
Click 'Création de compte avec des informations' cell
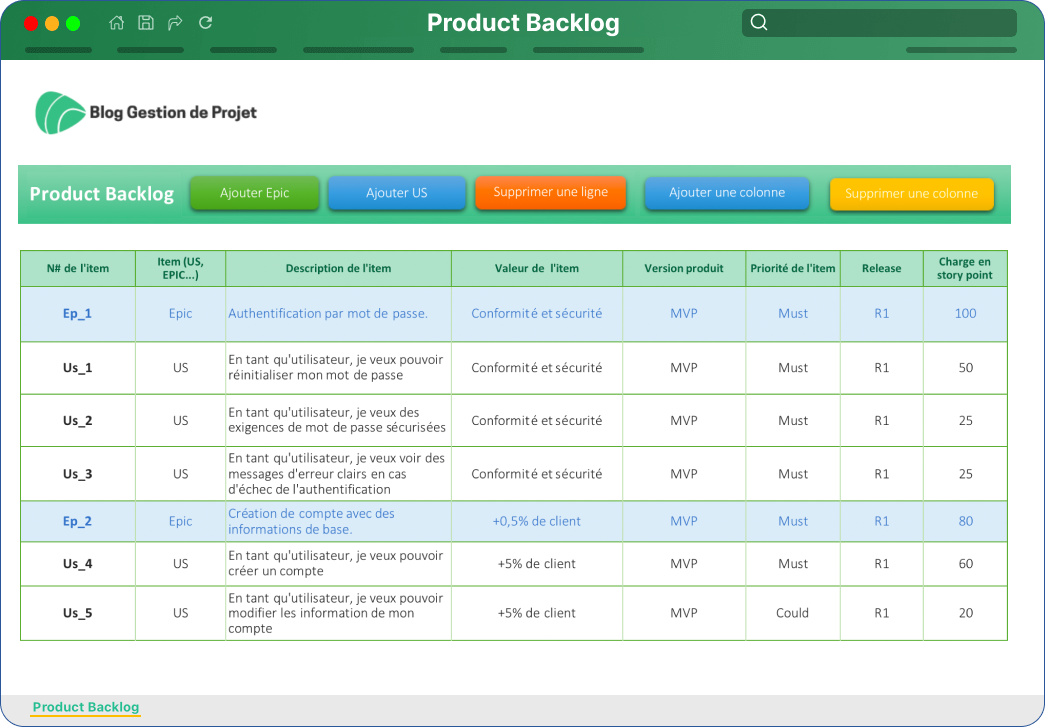pyautogui.click(x=339, y=521)
